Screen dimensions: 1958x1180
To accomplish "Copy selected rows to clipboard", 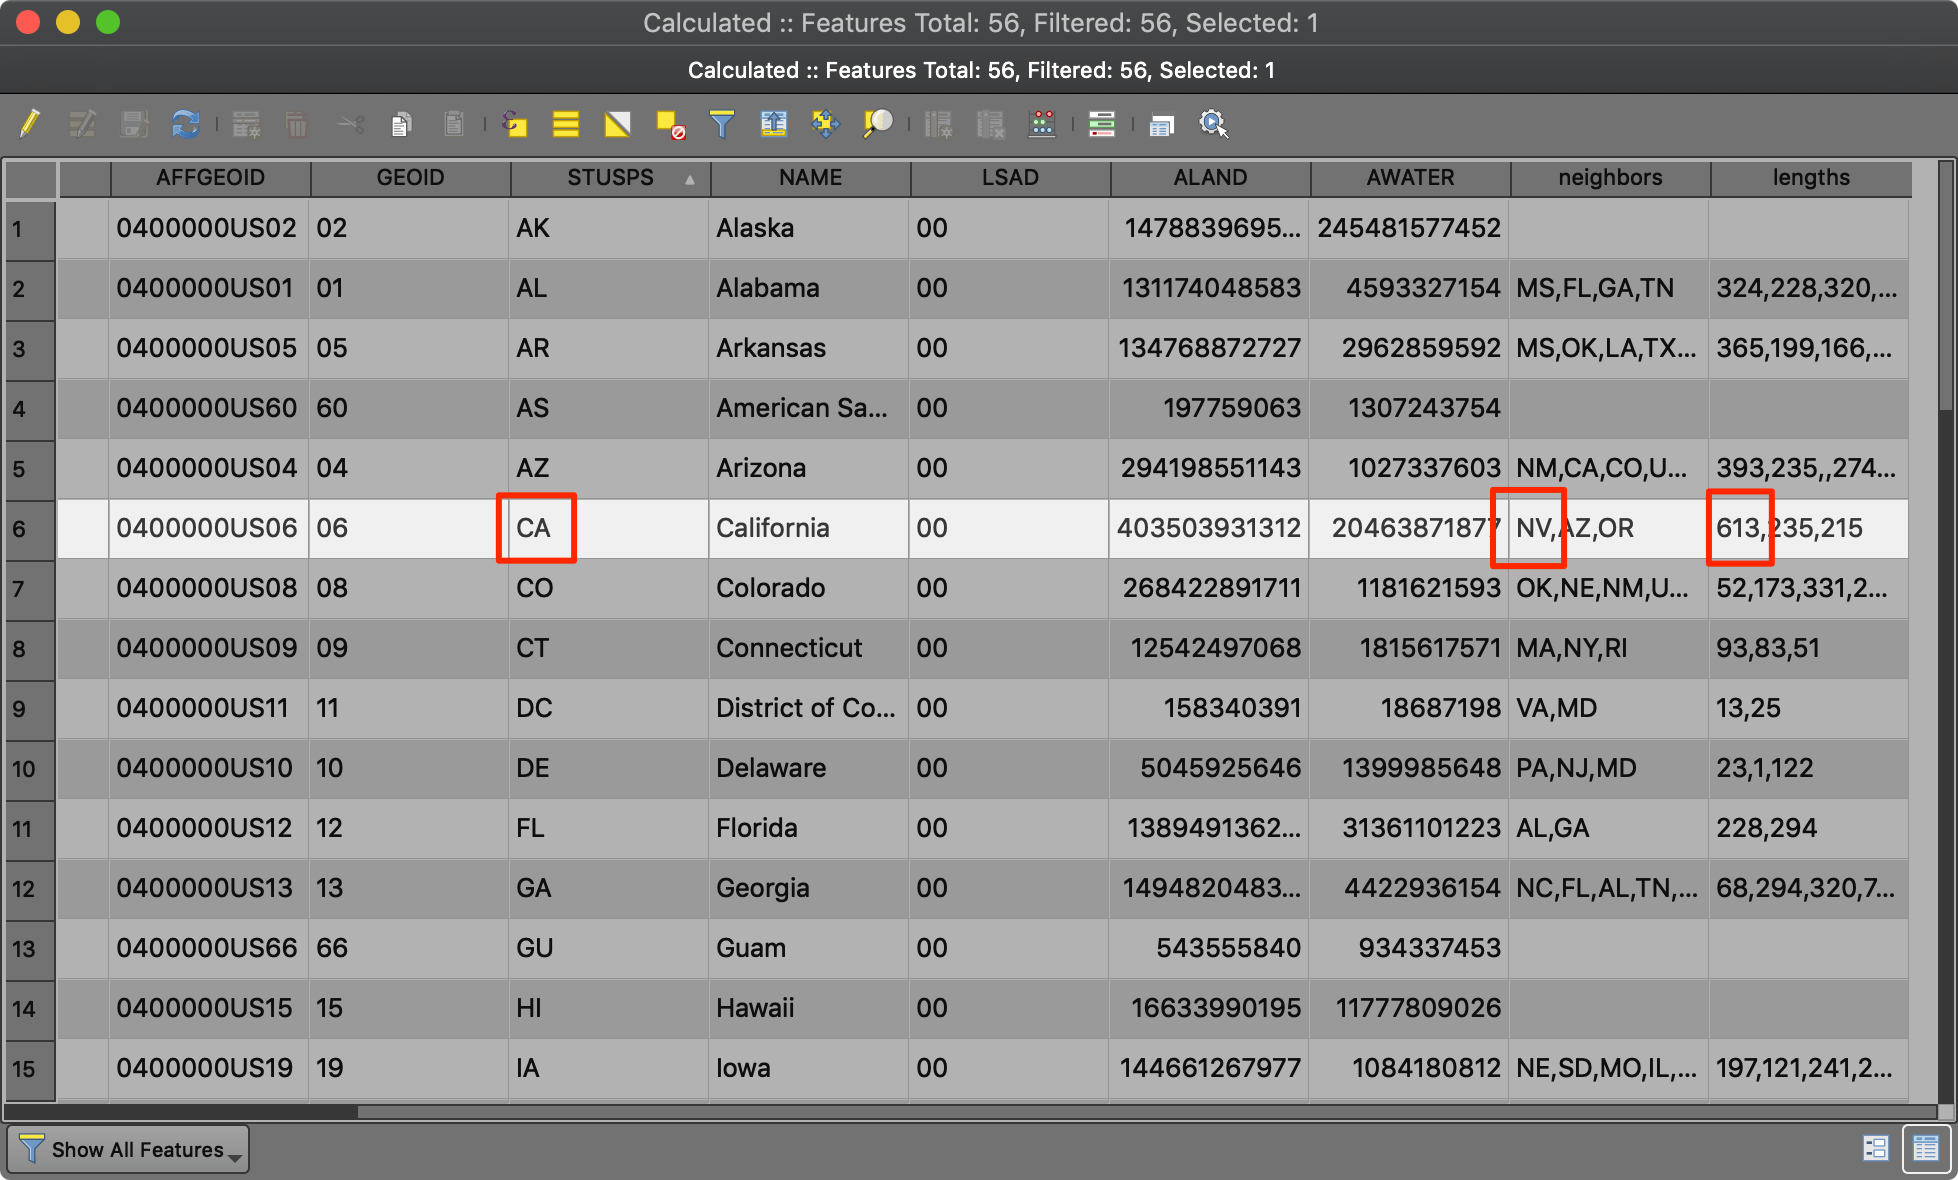I will 402,124.
